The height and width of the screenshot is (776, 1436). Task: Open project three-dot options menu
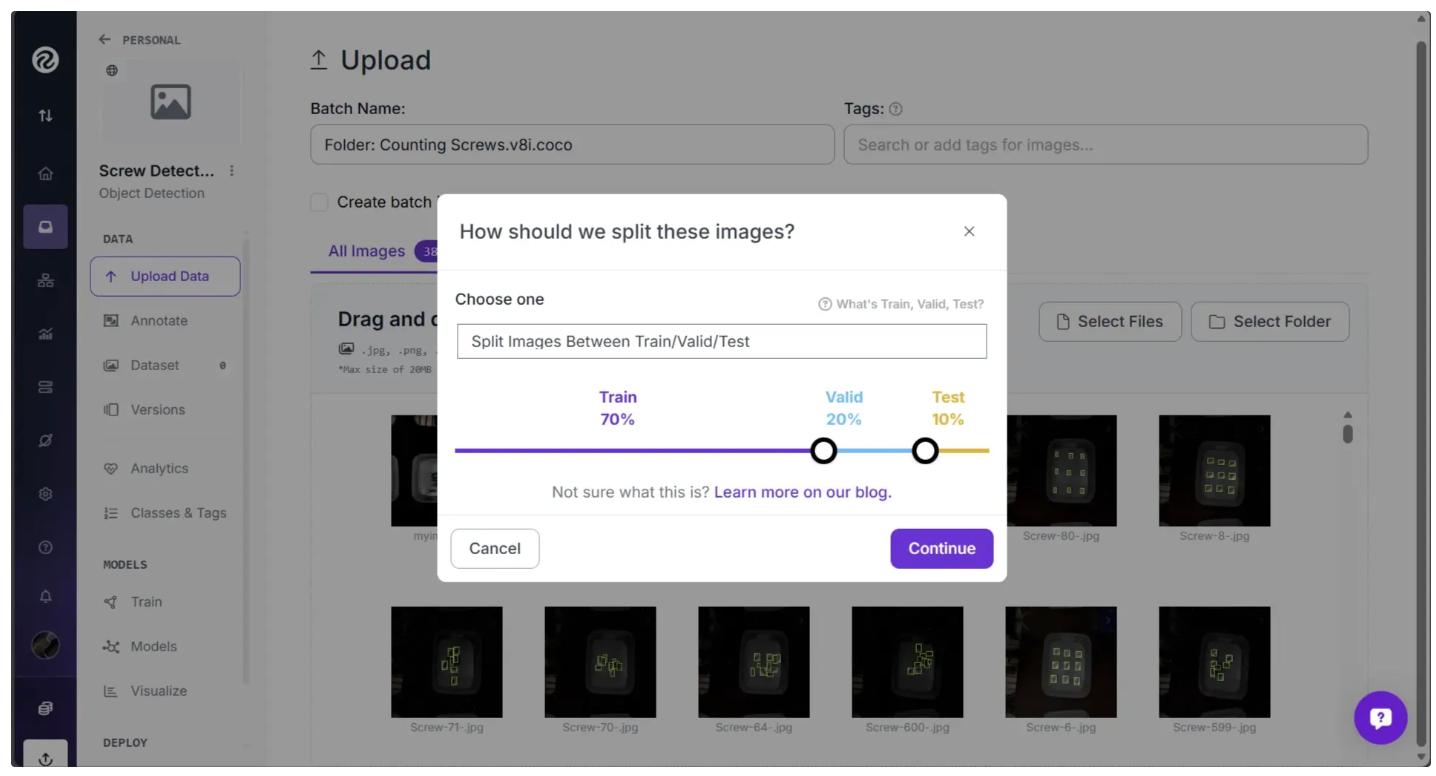coord(232,171)
